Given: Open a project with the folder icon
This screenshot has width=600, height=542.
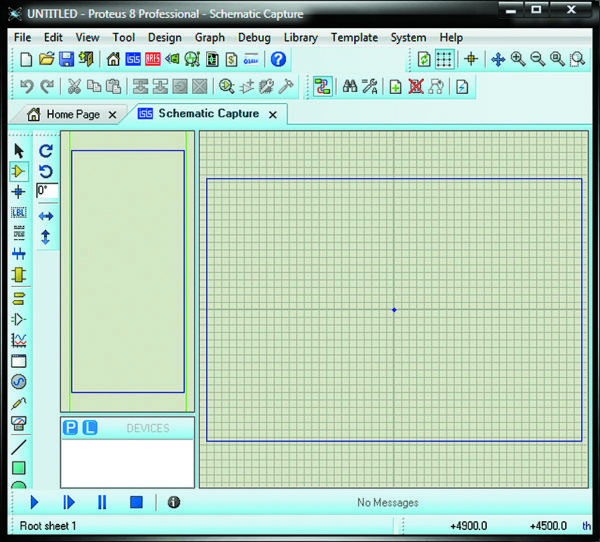Looking at the screenshot, I should point(46,59).
